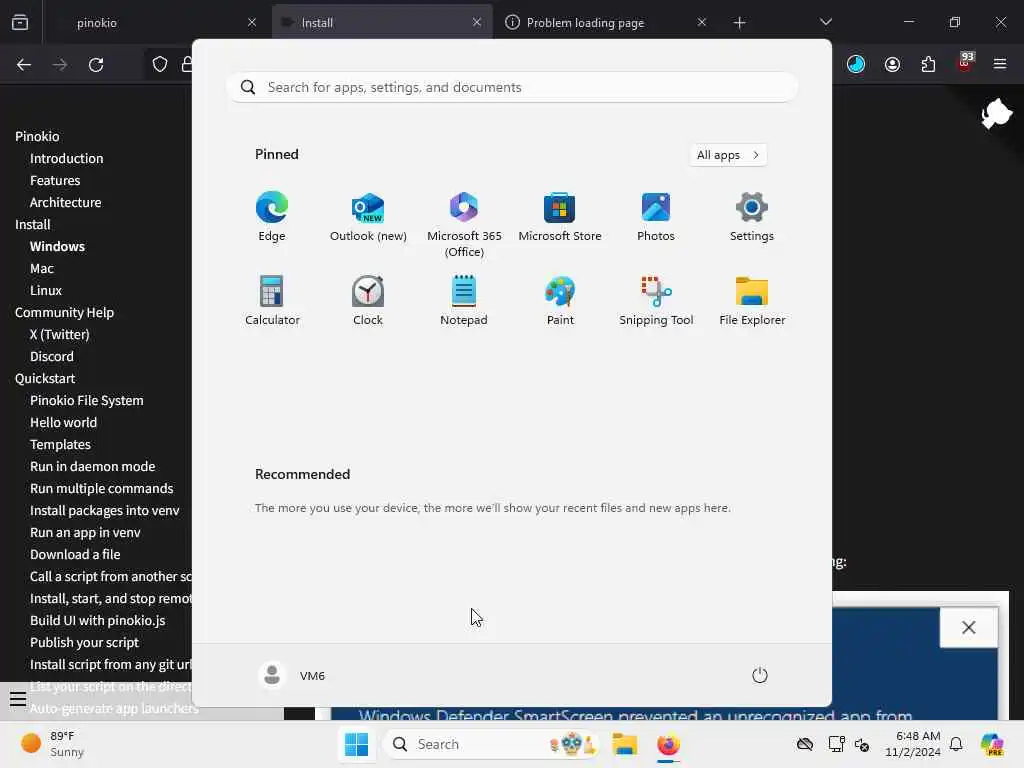1024x768 pixels.
Task: Switch to the Install browser tab
Action: click(x=382, y=22)
